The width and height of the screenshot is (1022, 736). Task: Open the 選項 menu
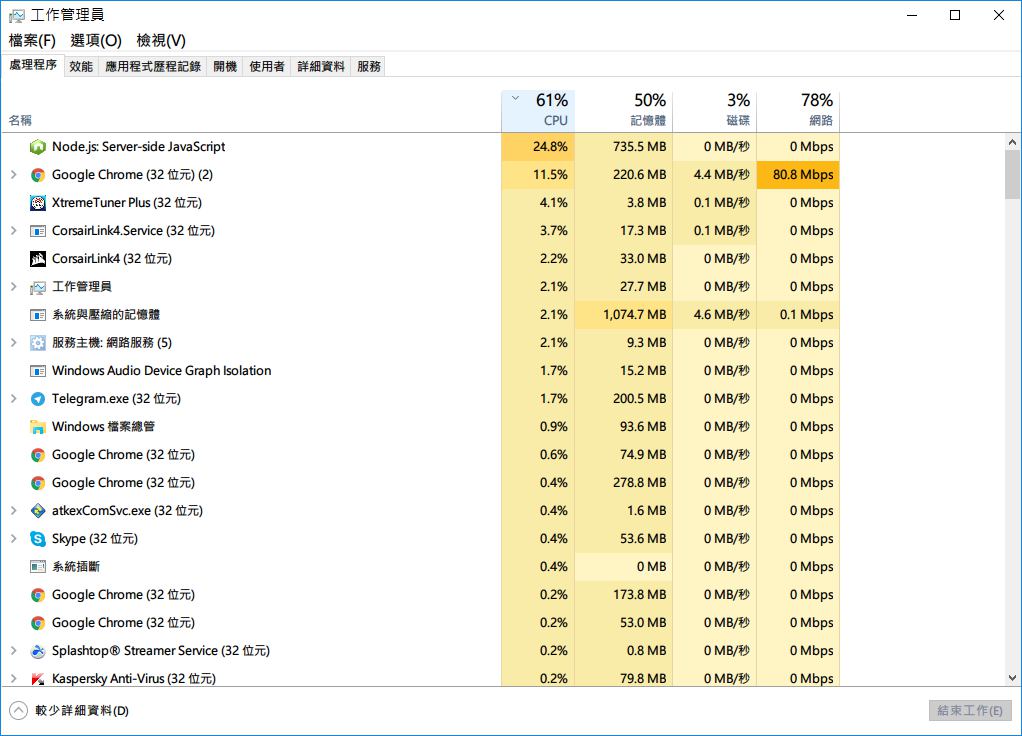(x=96, y=40)
